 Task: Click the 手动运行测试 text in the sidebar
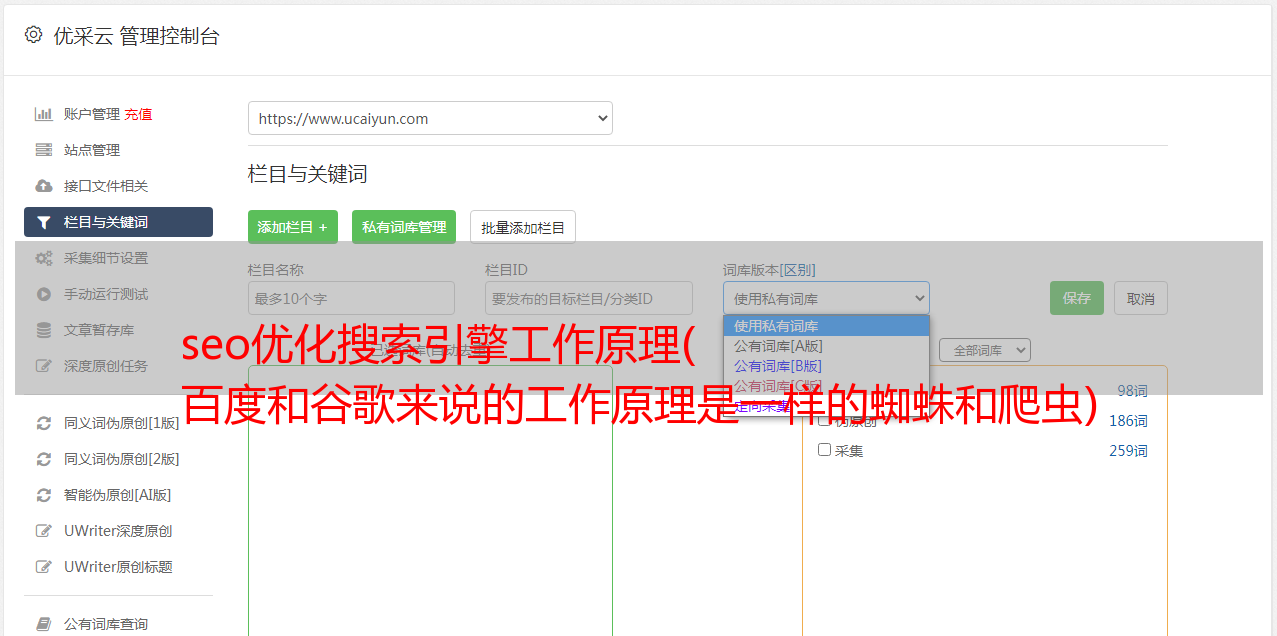[106, 294]
